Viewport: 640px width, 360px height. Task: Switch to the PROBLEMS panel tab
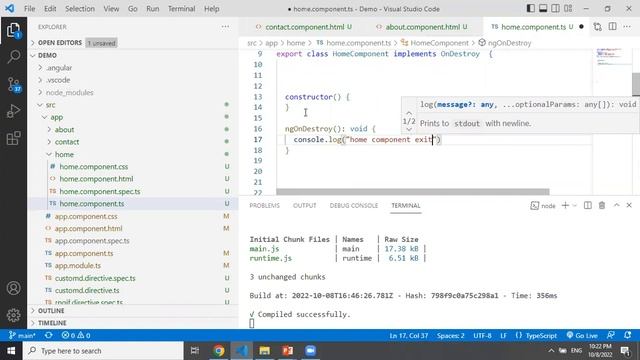tap(264, 205)
